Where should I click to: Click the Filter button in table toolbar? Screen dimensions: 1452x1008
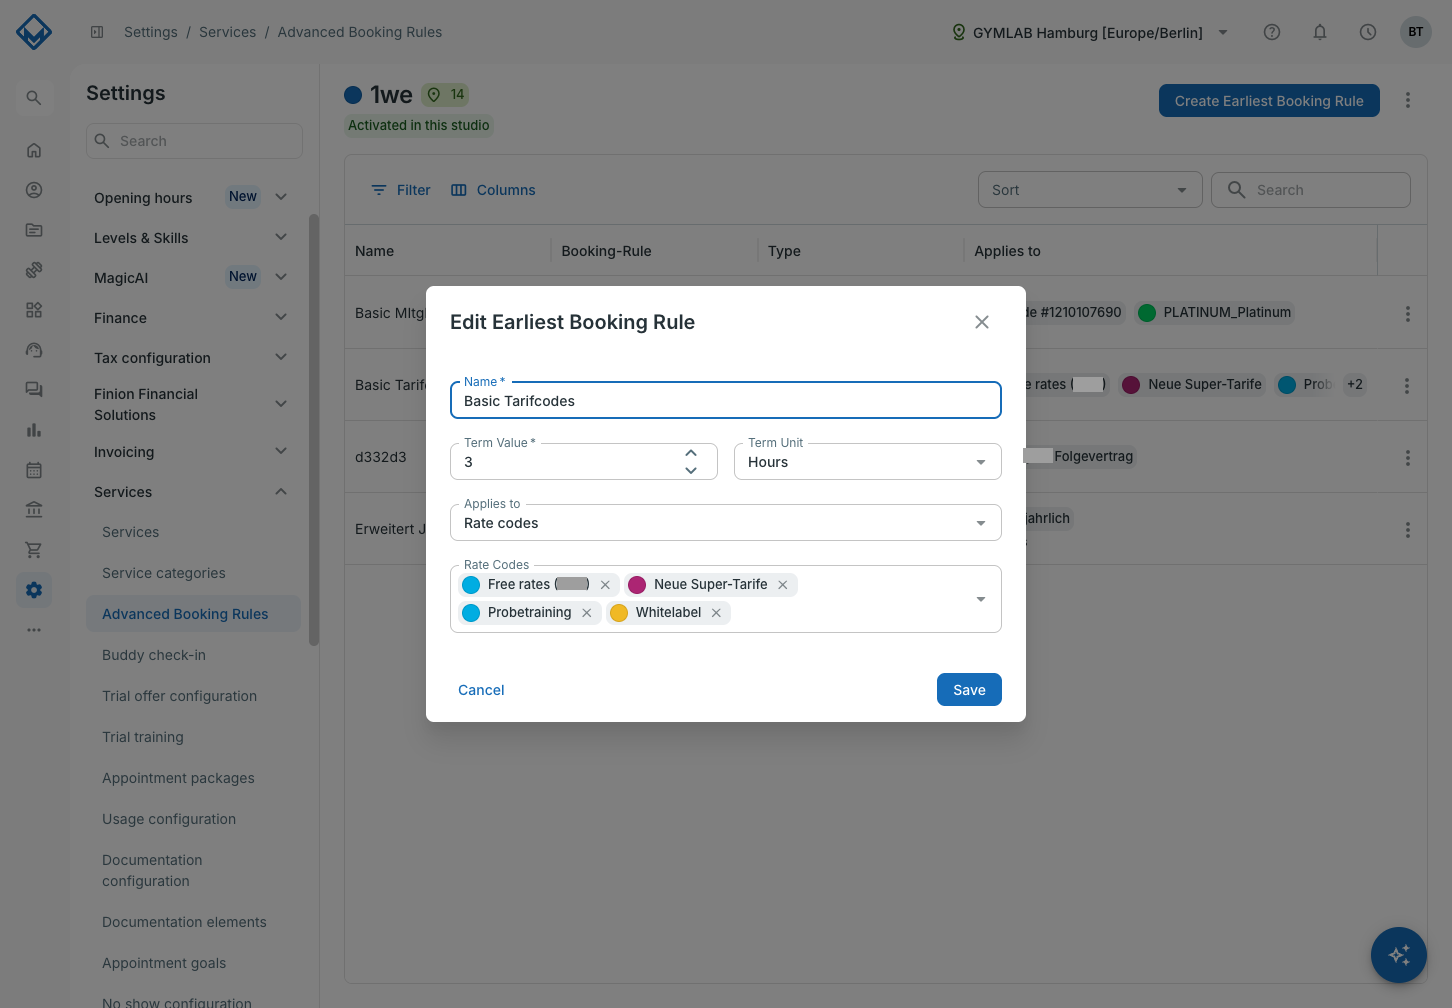(x=401, y=190)
